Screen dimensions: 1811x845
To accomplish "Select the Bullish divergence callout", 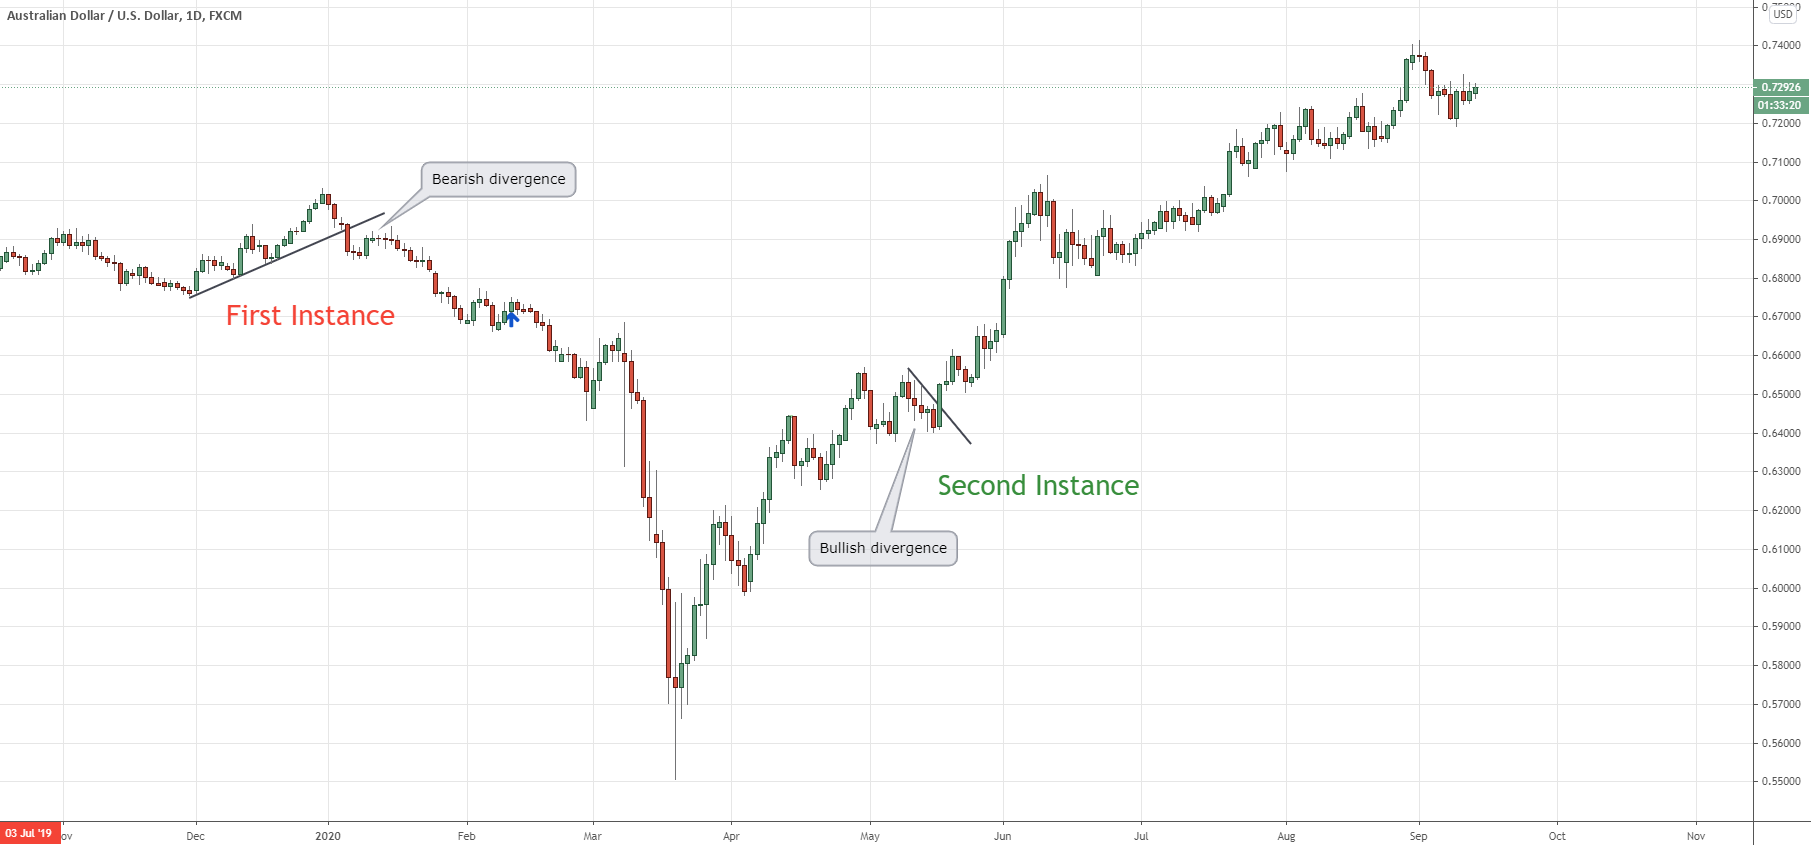I will coord(882,548).
